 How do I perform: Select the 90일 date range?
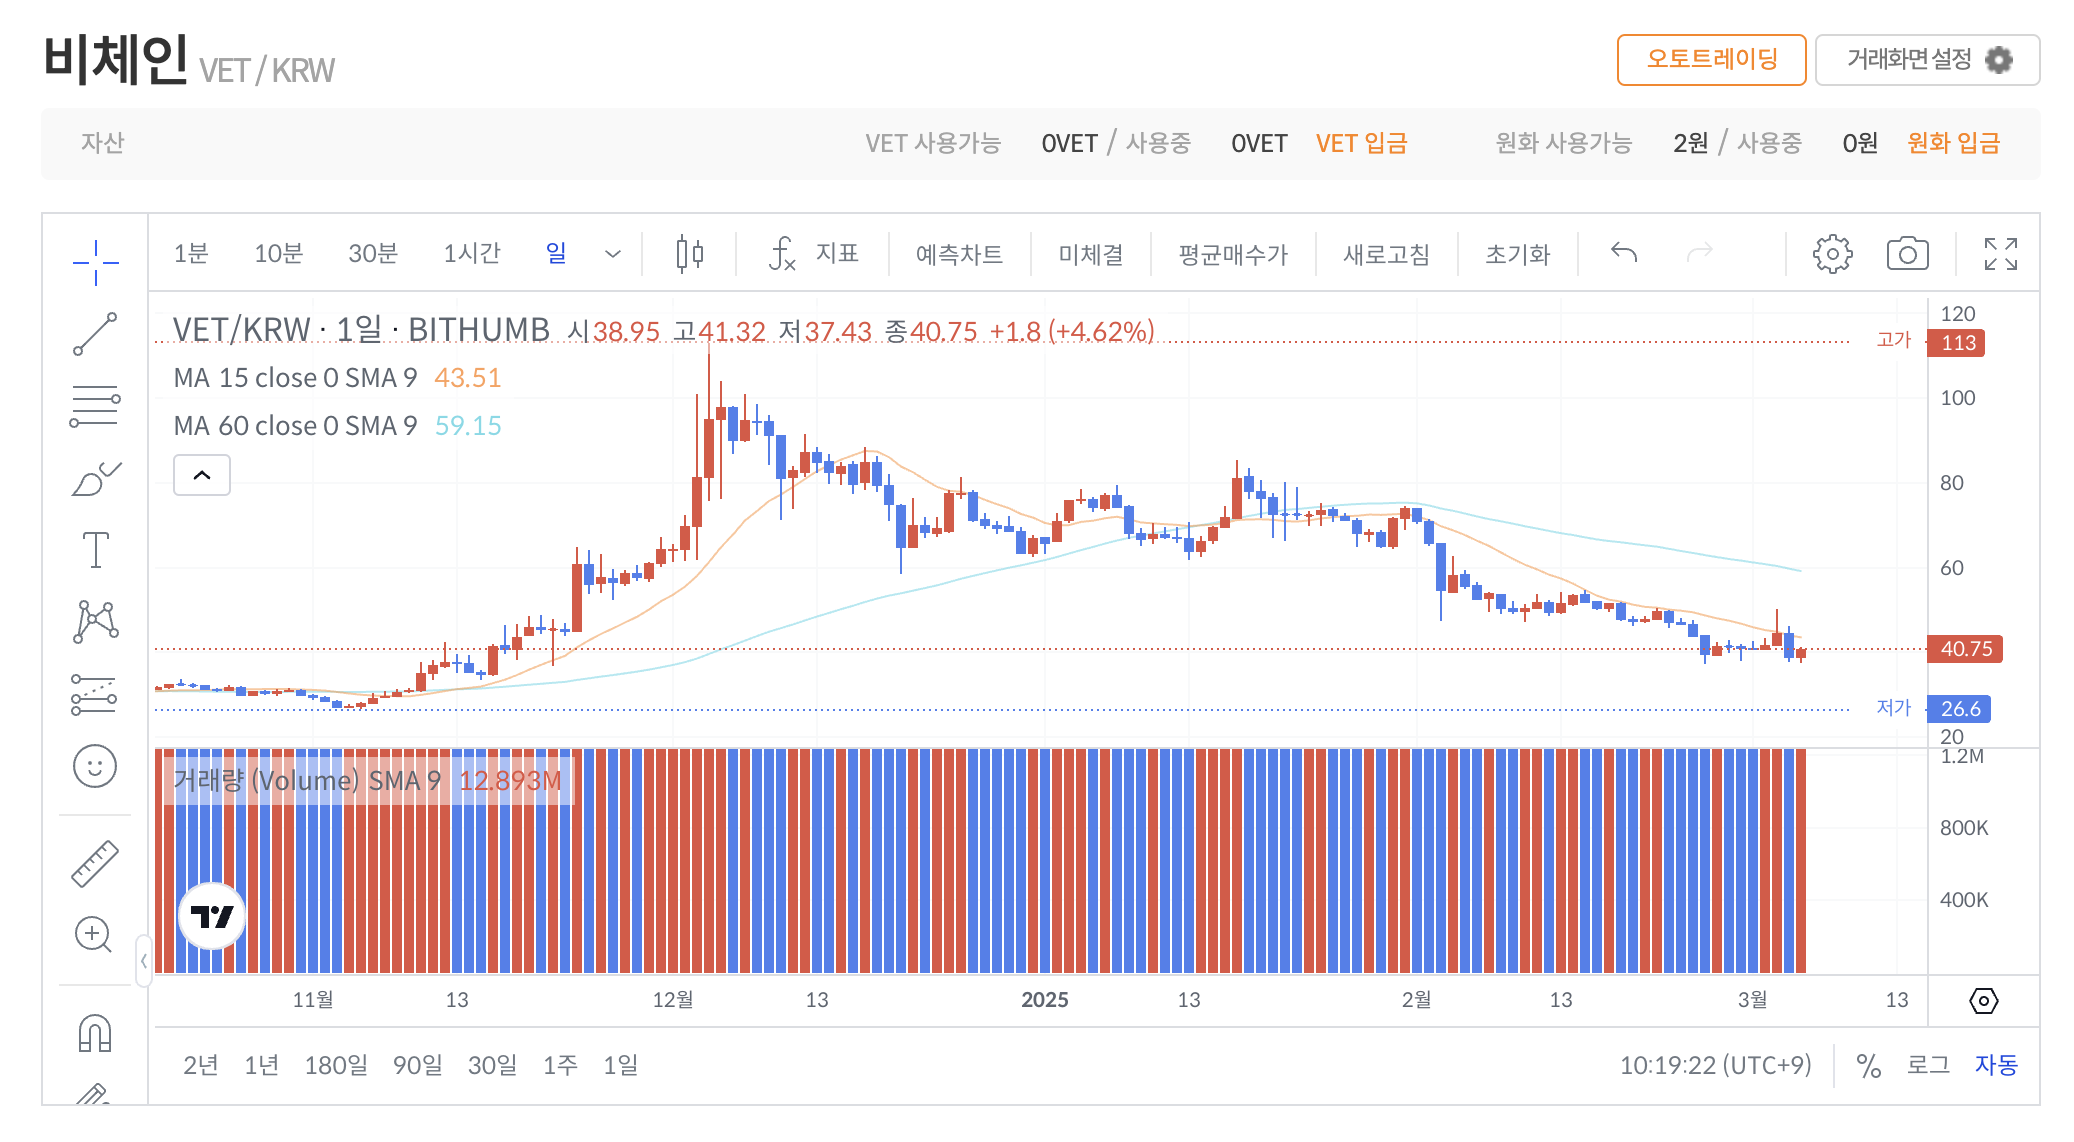417,1065
